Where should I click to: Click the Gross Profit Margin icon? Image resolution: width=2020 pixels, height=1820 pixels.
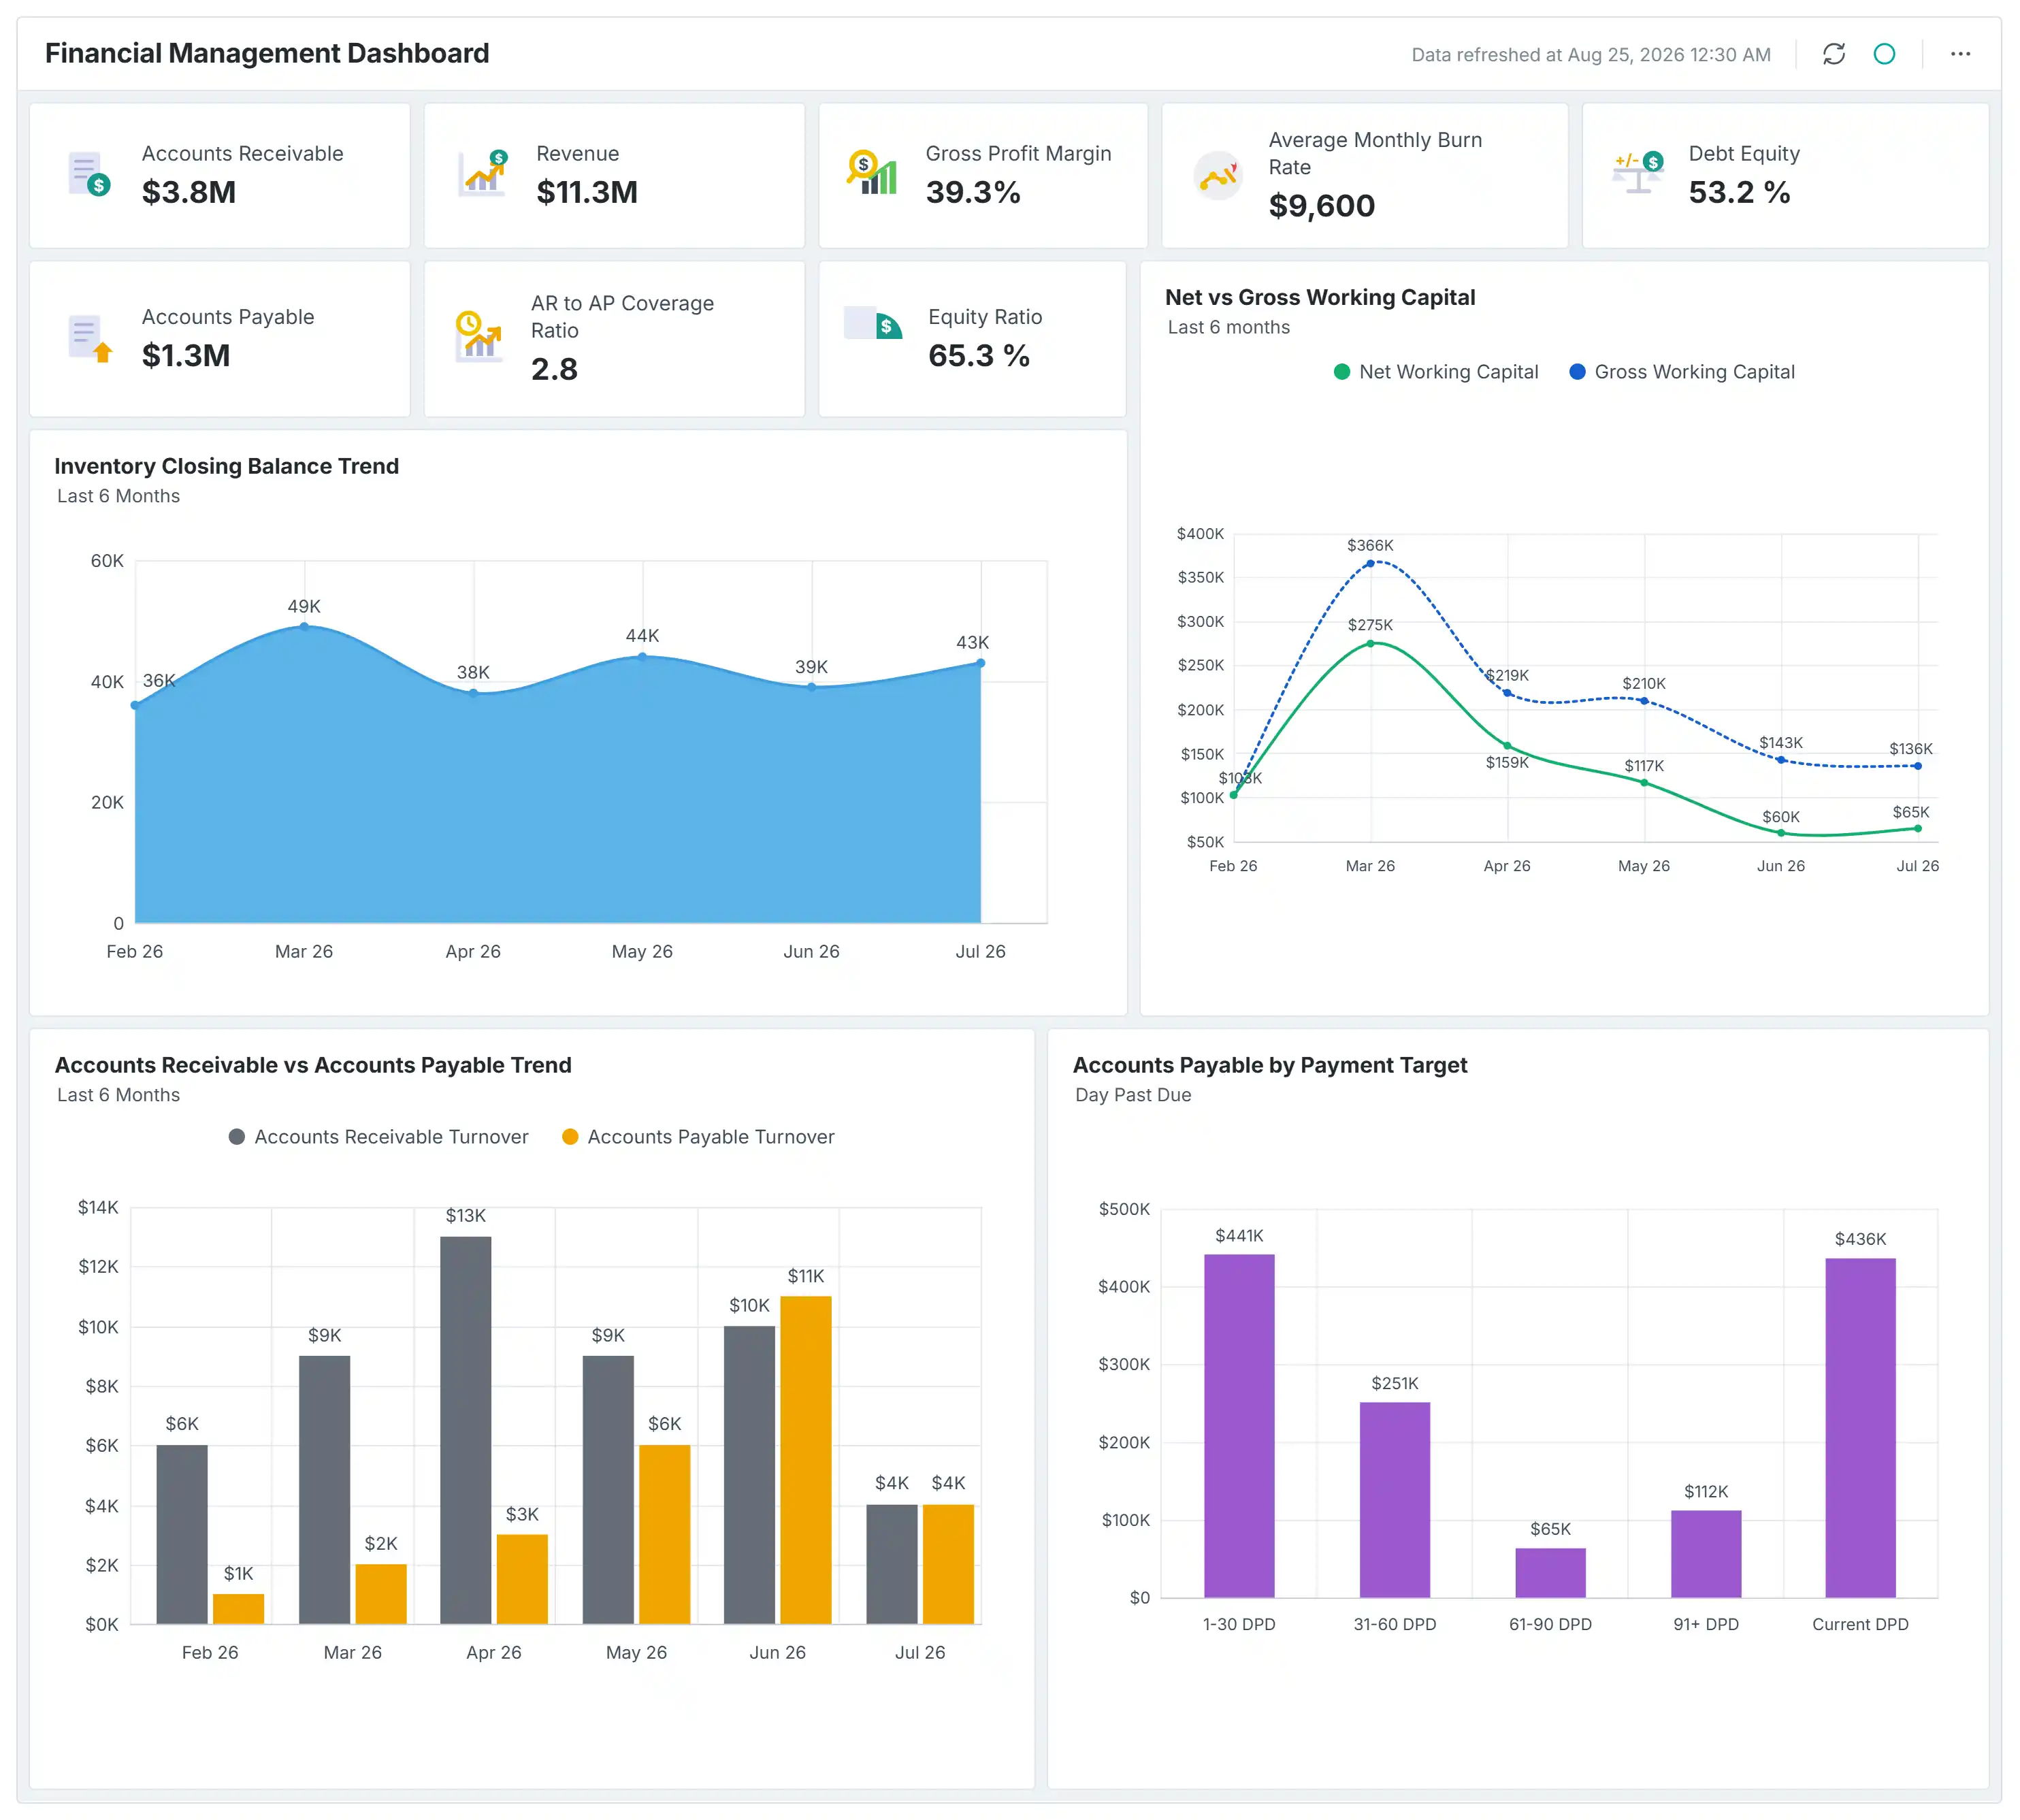click(872, 172)
